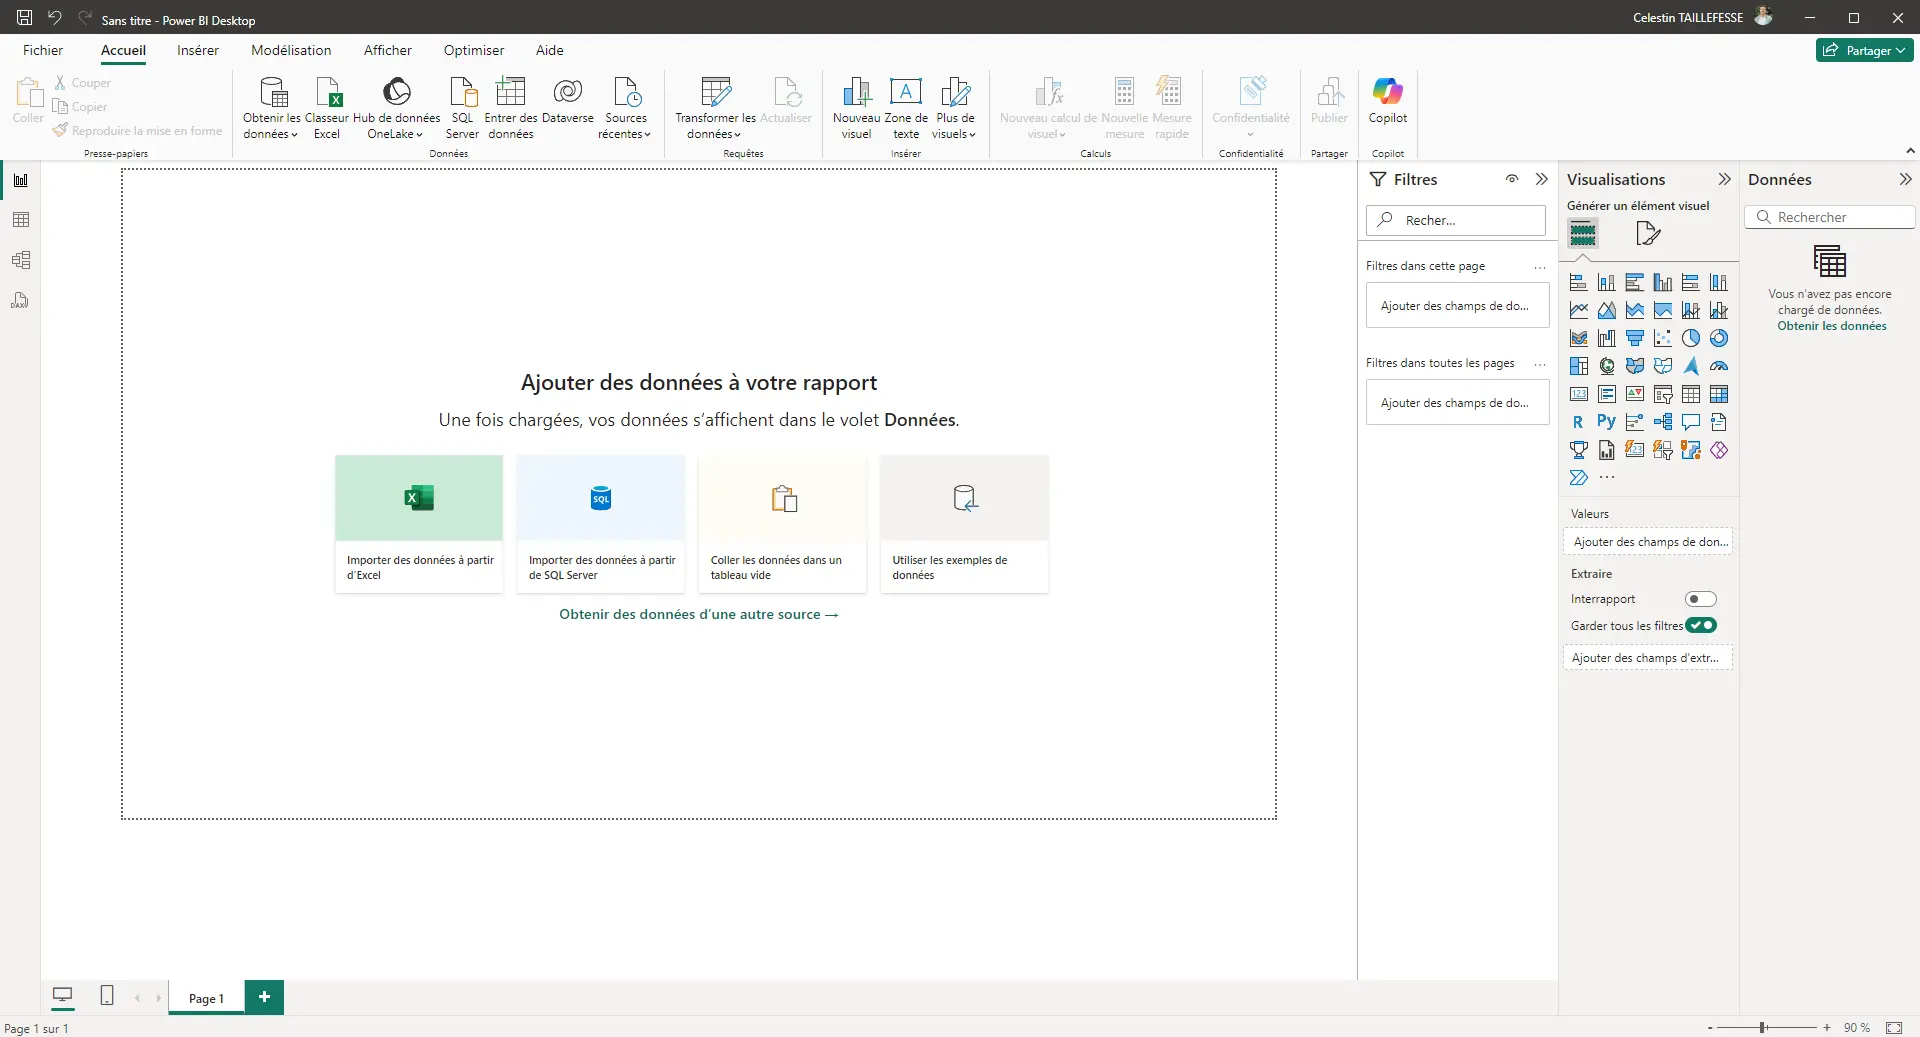This screenshot has height=1037, width=1920.
Task: Select the clustered column chart visual
Action: coord(1662,283)
